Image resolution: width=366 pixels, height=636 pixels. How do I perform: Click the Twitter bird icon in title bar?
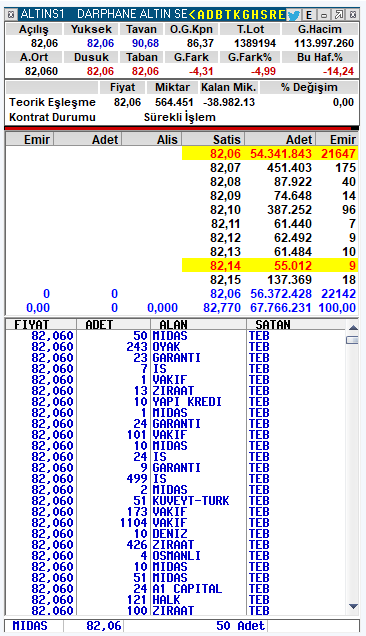294,15
